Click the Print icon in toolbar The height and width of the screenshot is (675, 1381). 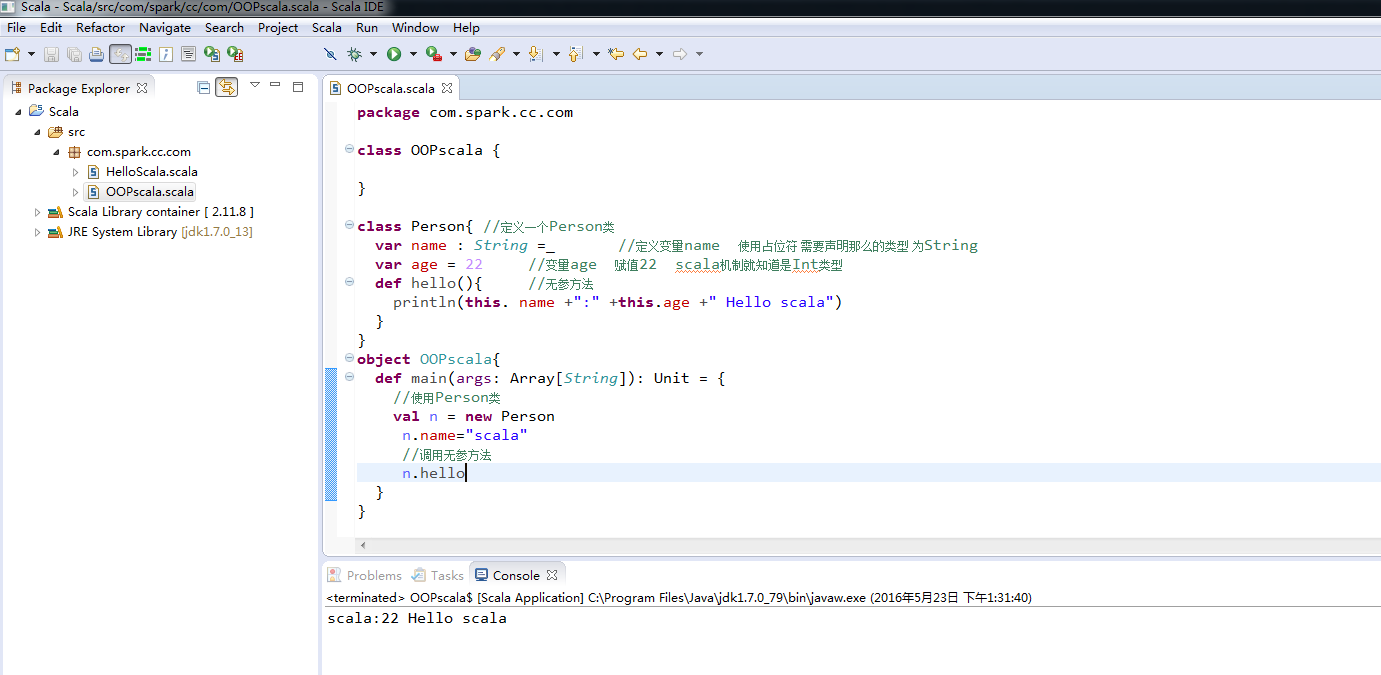point(96,54)
